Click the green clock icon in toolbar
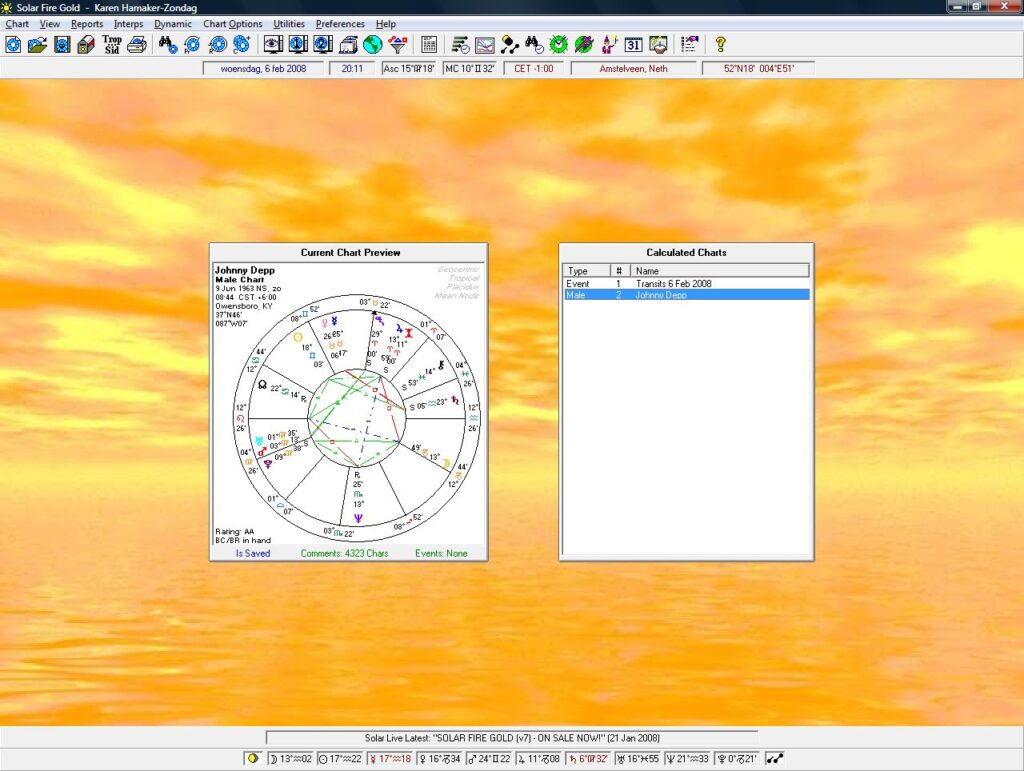1024x771 pixels. (x=559, y=44)
